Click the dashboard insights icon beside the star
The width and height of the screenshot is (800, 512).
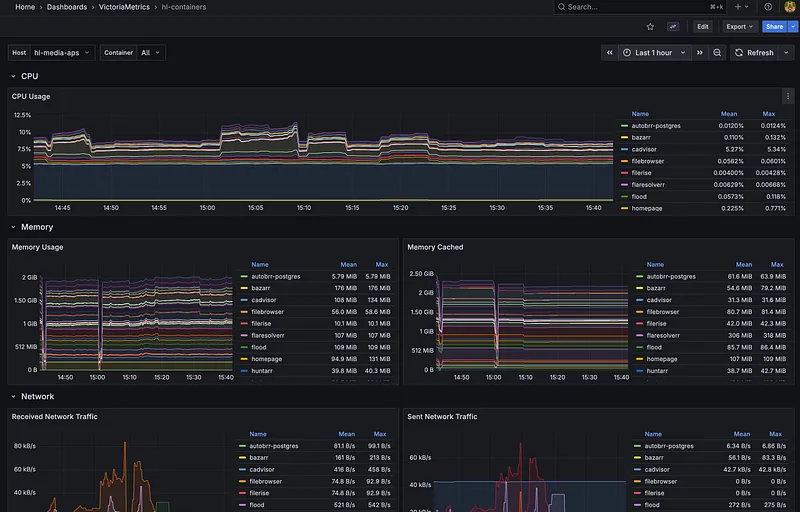(x=673, y=27)
